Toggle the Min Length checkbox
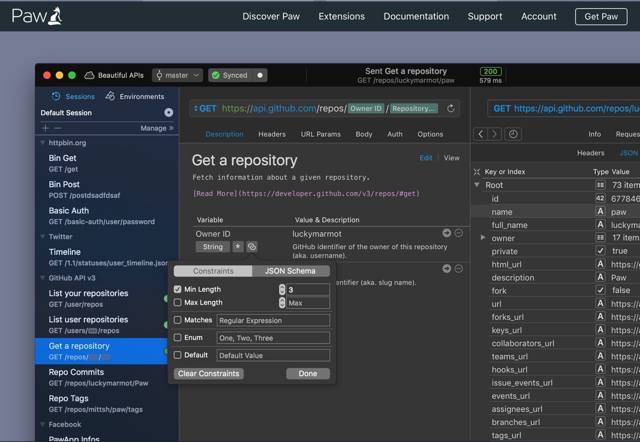This screenshot has height=442, width=640. [178, 289]
